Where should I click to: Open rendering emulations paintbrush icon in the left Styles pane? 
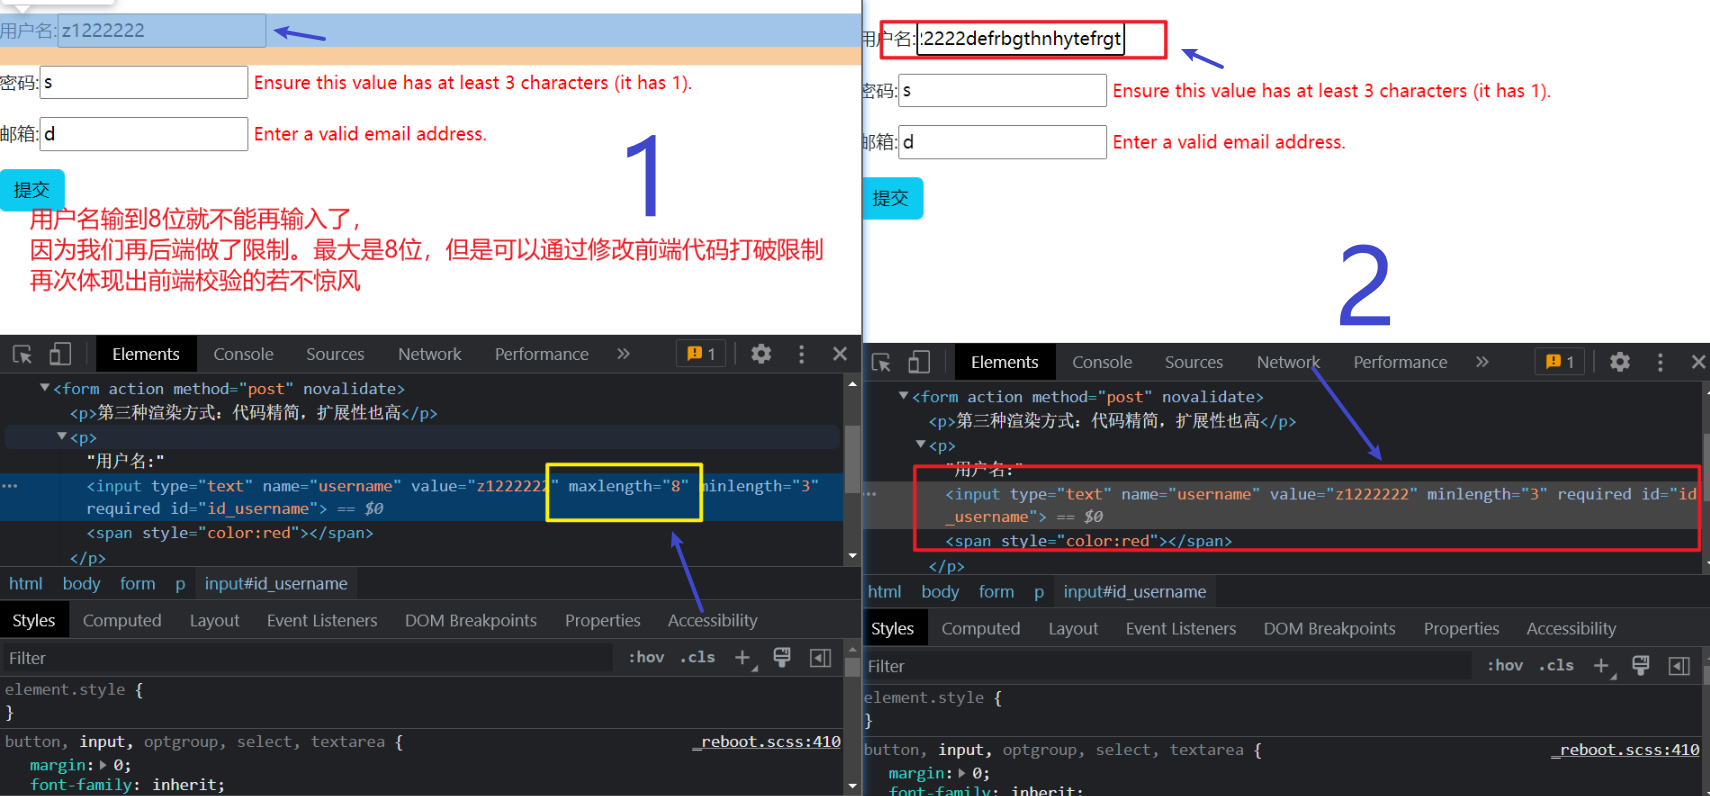pos(782,658)
